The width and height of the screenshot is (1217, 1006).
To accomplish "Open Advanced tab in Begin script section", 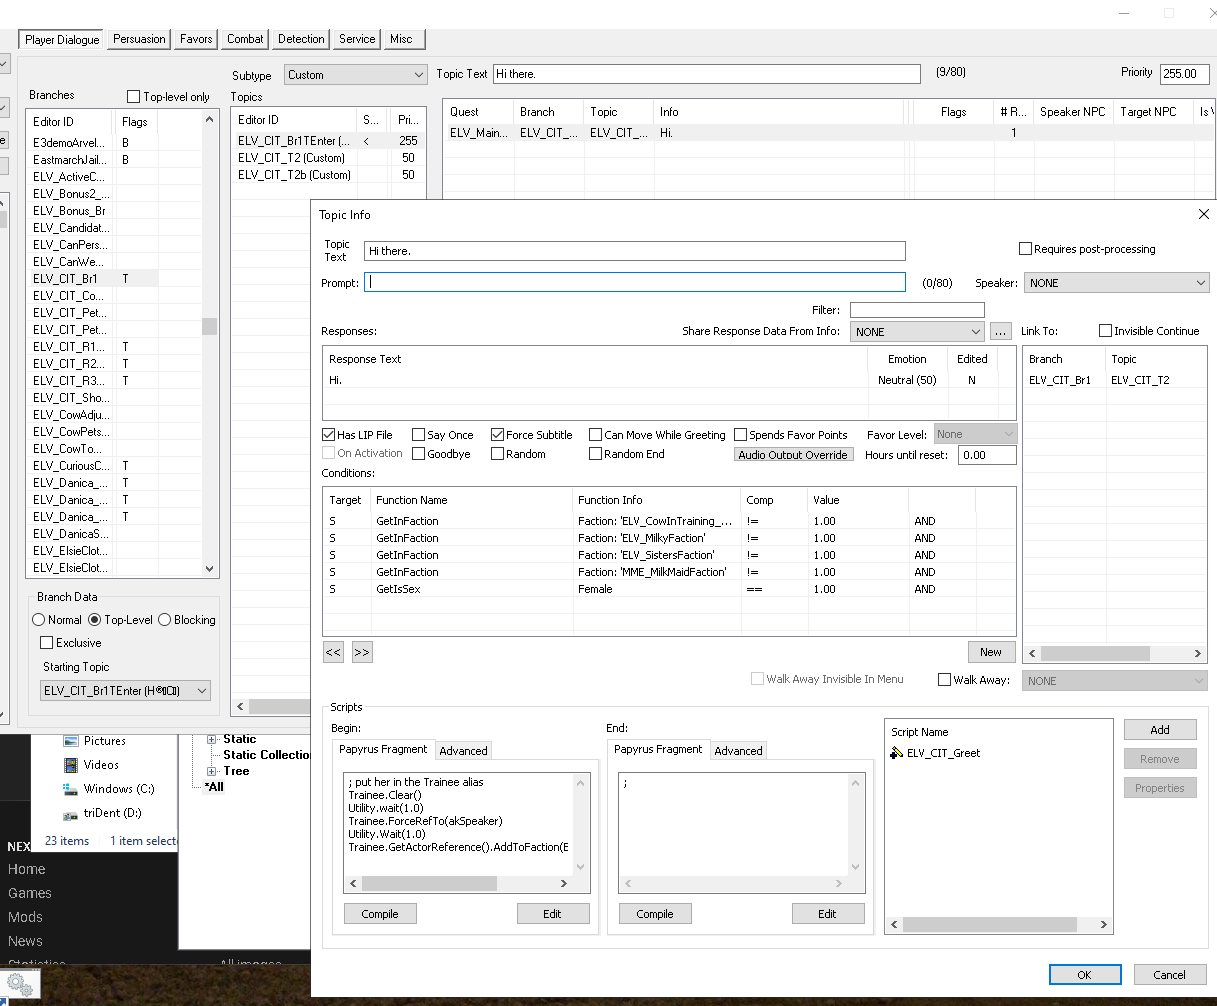I will click(x=464, y=751).
